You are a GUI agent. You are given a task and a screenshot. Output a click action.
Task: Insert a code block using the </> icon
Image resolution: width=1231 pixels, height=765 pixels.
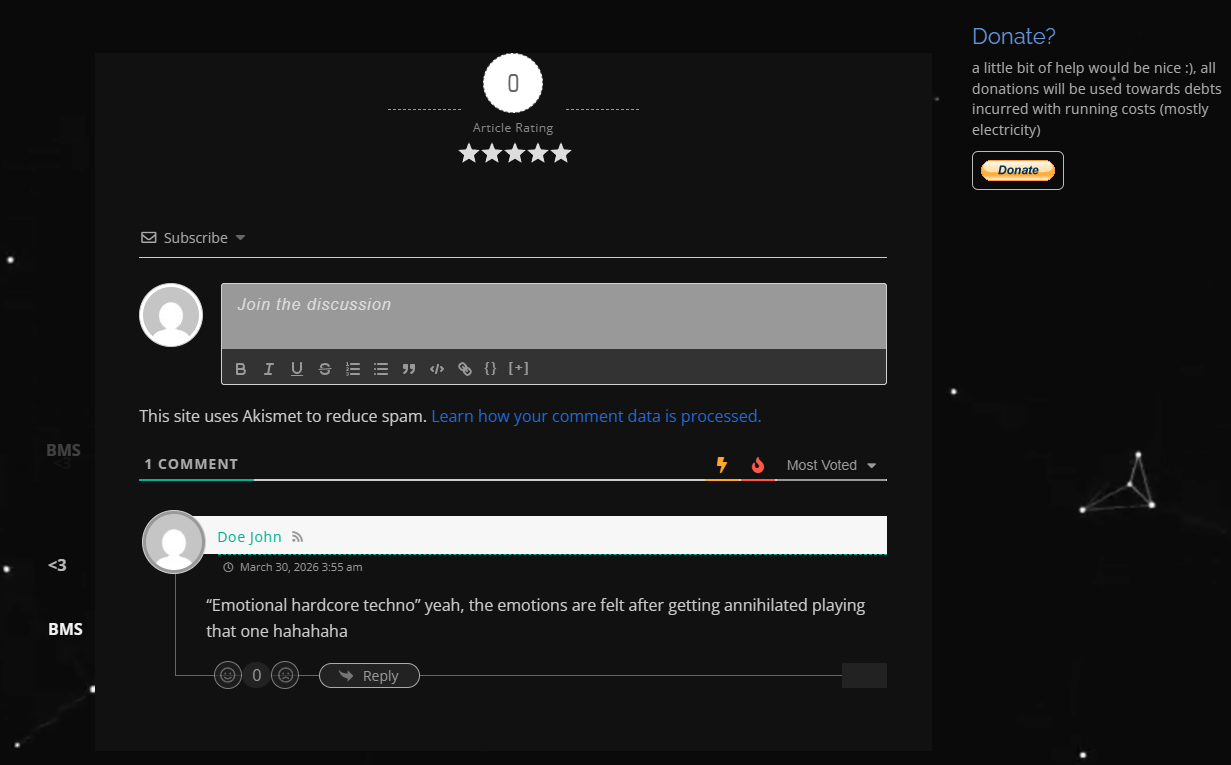437,369
